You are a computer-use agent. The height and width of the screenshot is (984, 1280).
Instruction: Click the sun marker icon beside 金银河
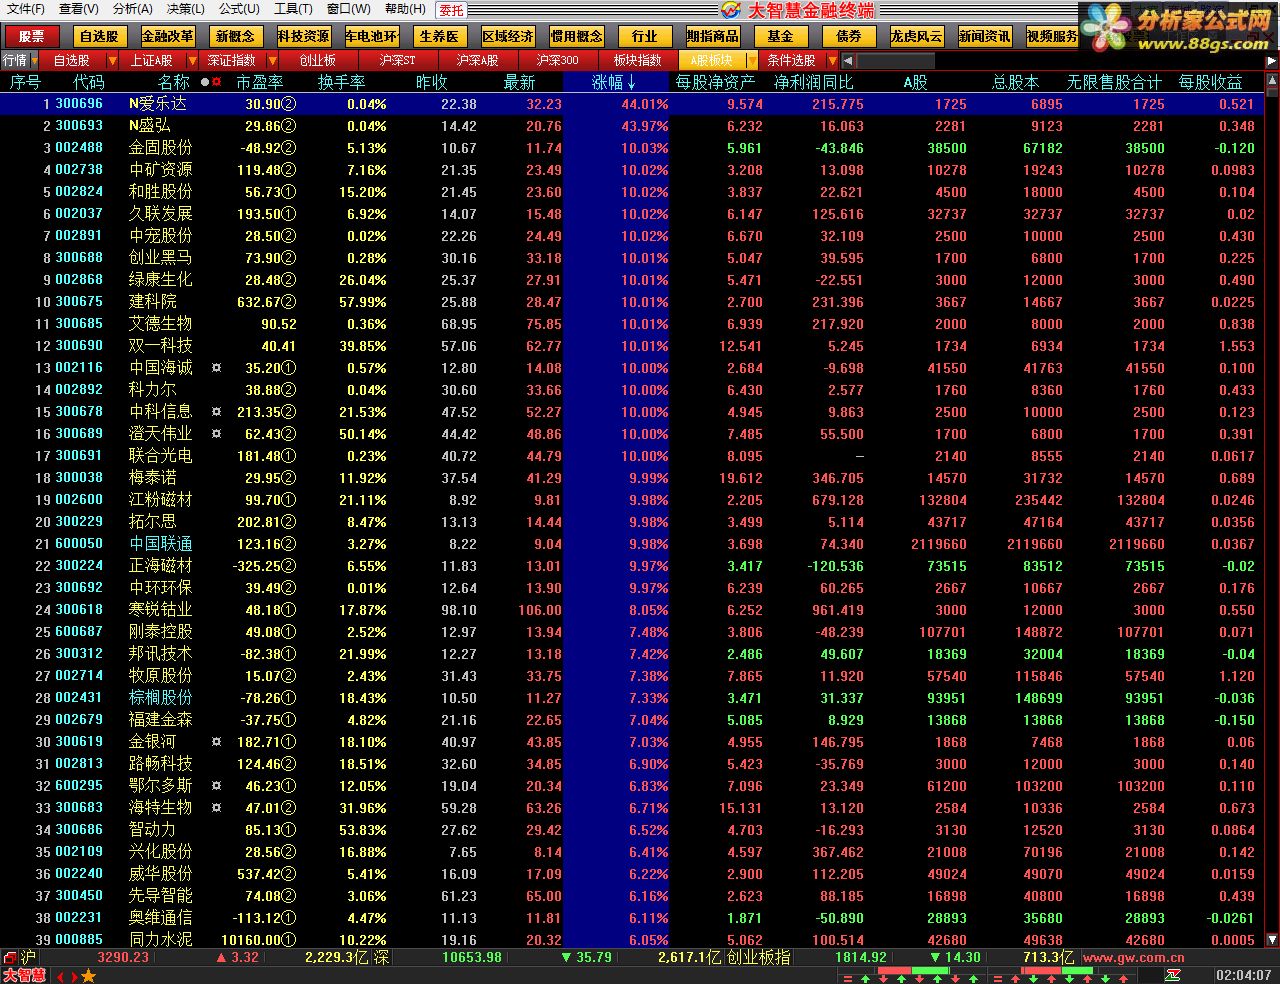216,742
